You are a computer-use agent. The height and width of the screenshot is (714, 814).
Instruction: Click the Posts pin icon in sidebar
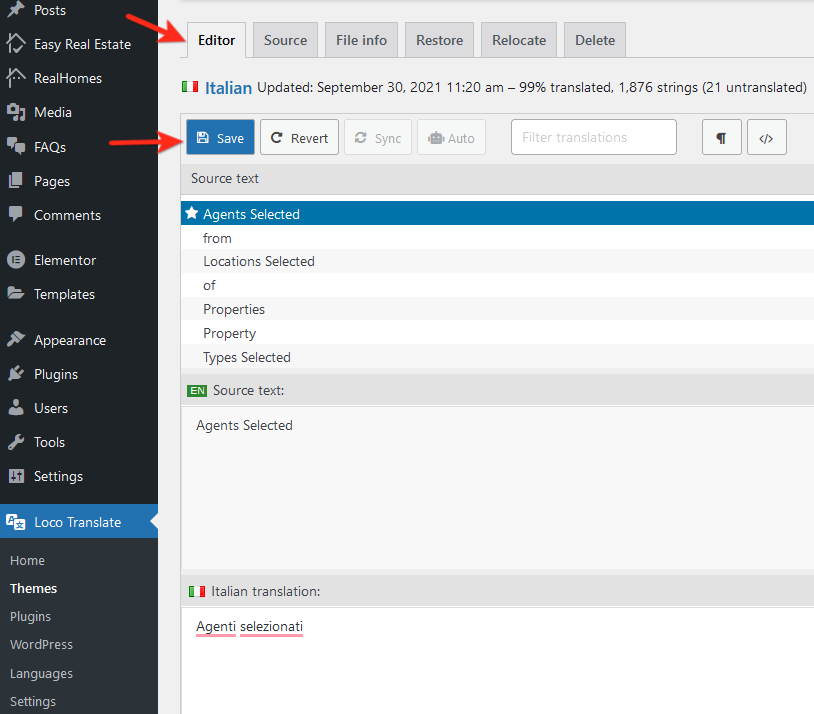tap(16, 9)
